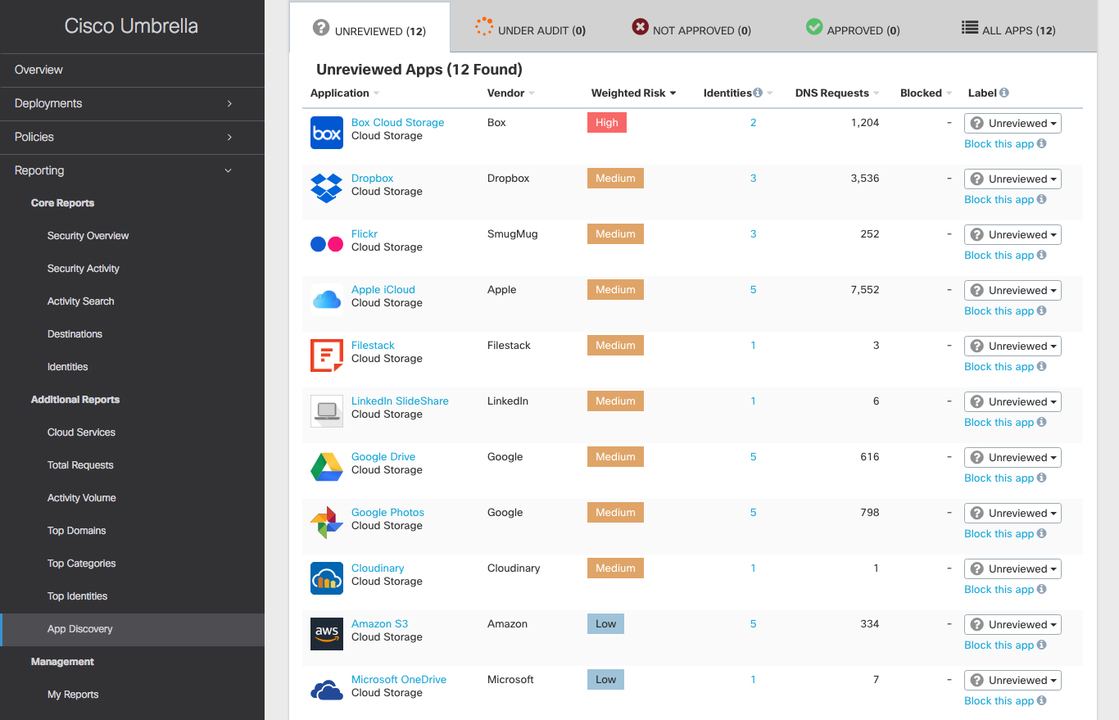Open the Unreviewed label dropdown for Flickr
The image size is (1119, 720).
pyautogui.click(x=1013, y=234)
